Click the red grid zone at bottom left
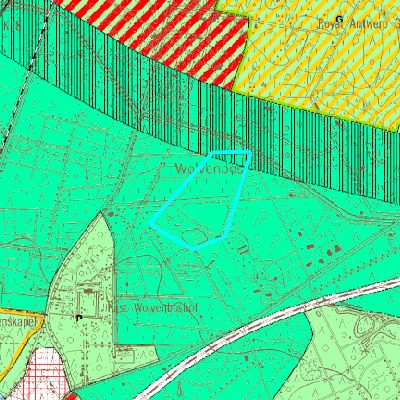 [47, 373]
